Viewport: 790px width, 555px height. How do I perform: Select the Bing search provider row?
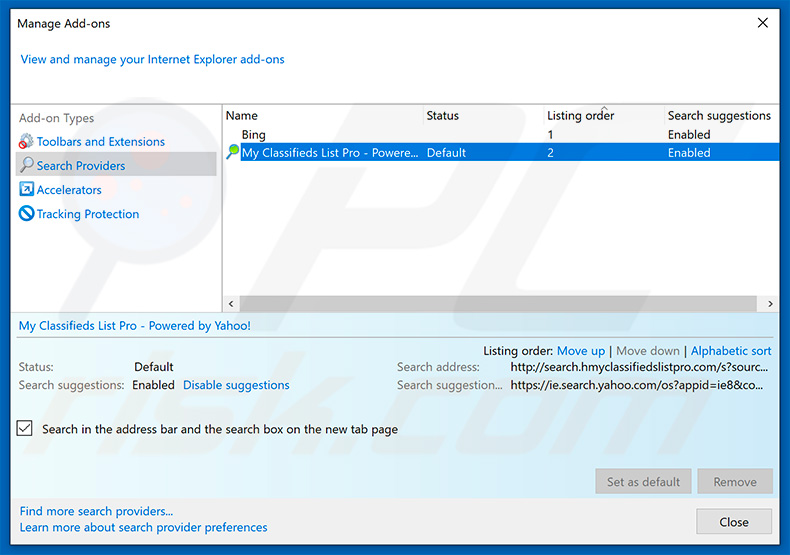point(254,135)
